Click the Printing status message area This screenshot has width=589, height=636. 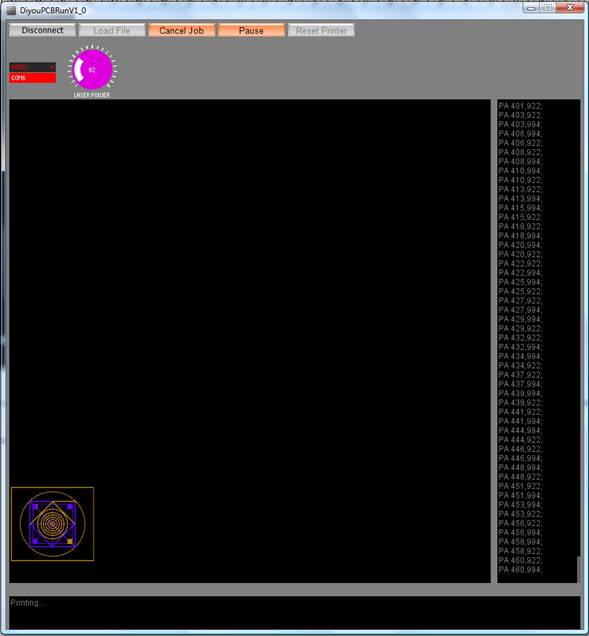(x=294, y=613)
